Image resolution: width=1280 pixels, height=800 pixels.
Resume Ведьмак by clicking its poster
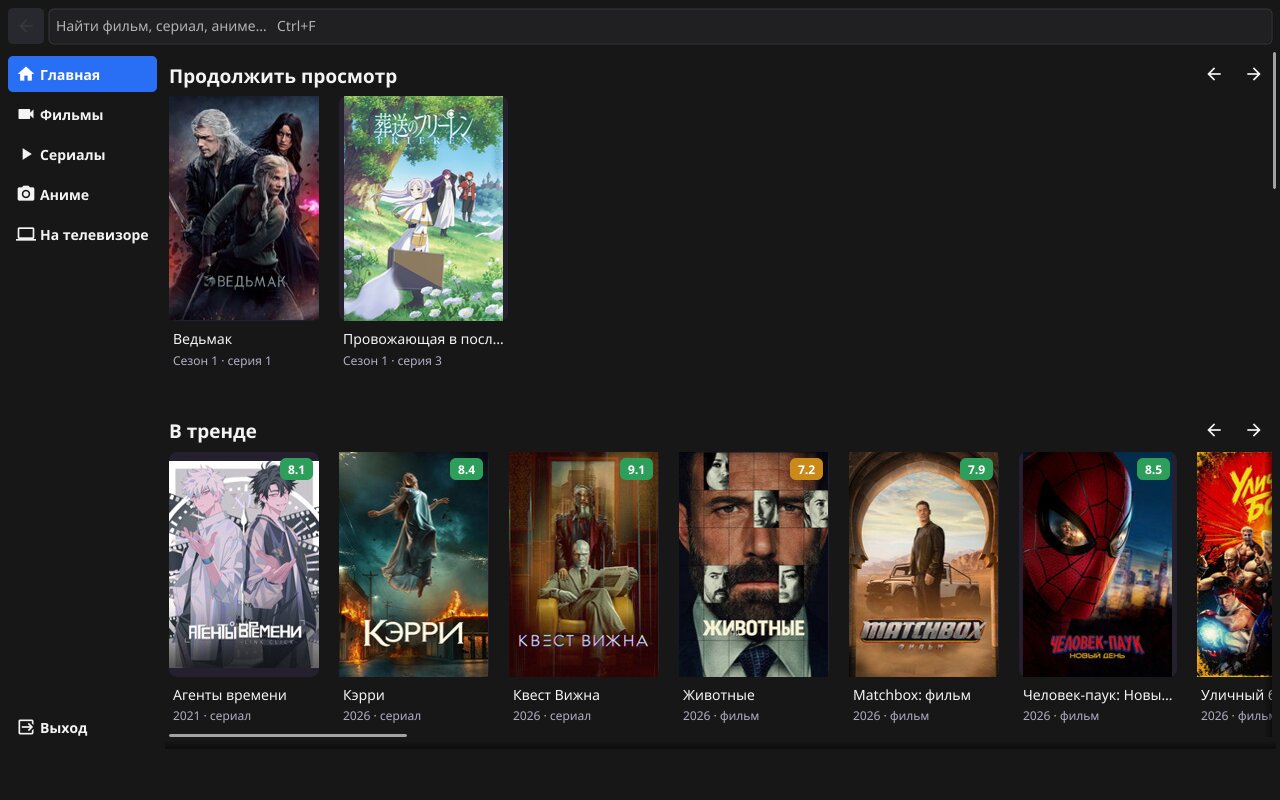coord(244,208)
